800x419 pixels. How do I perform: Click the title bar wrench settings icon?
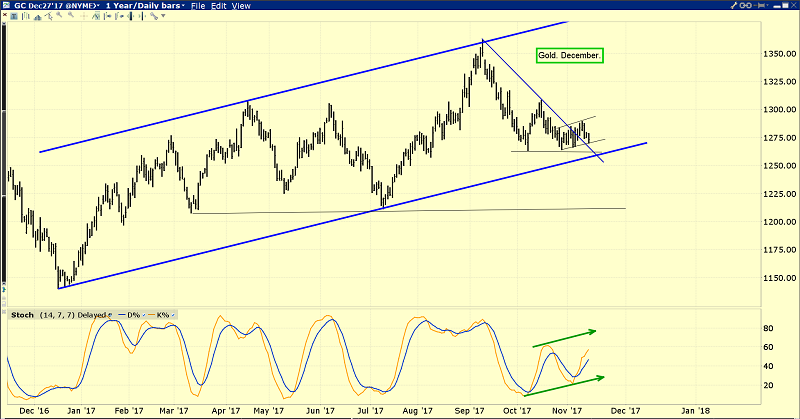click(734, 5)
